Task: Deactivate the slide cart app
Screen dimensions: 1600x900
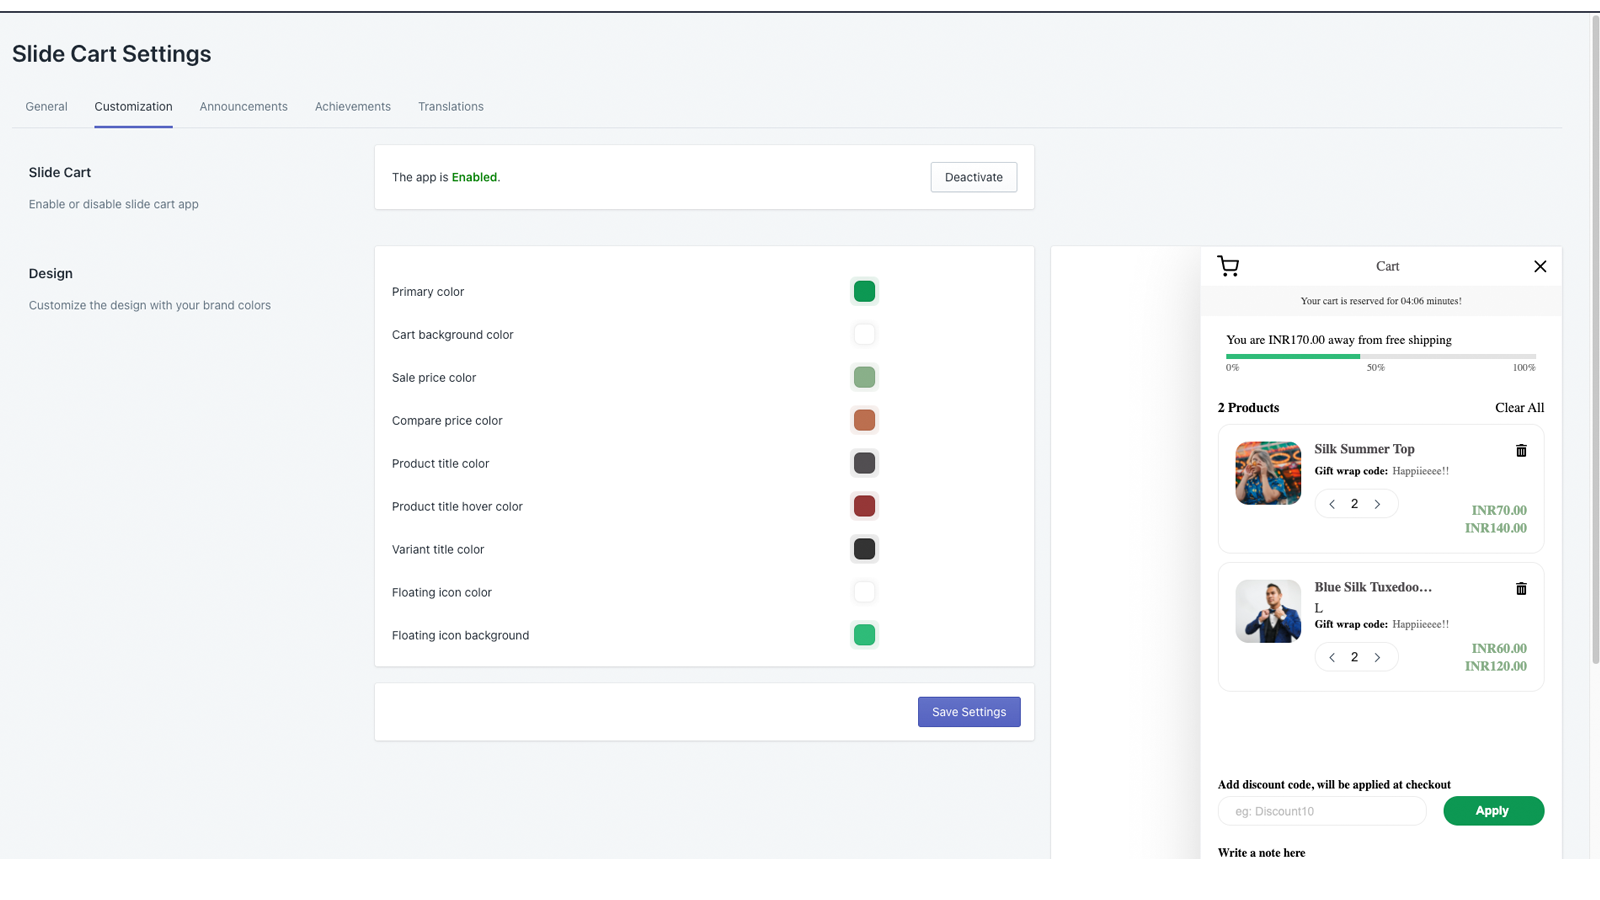Action: click(x=972, y=176)
